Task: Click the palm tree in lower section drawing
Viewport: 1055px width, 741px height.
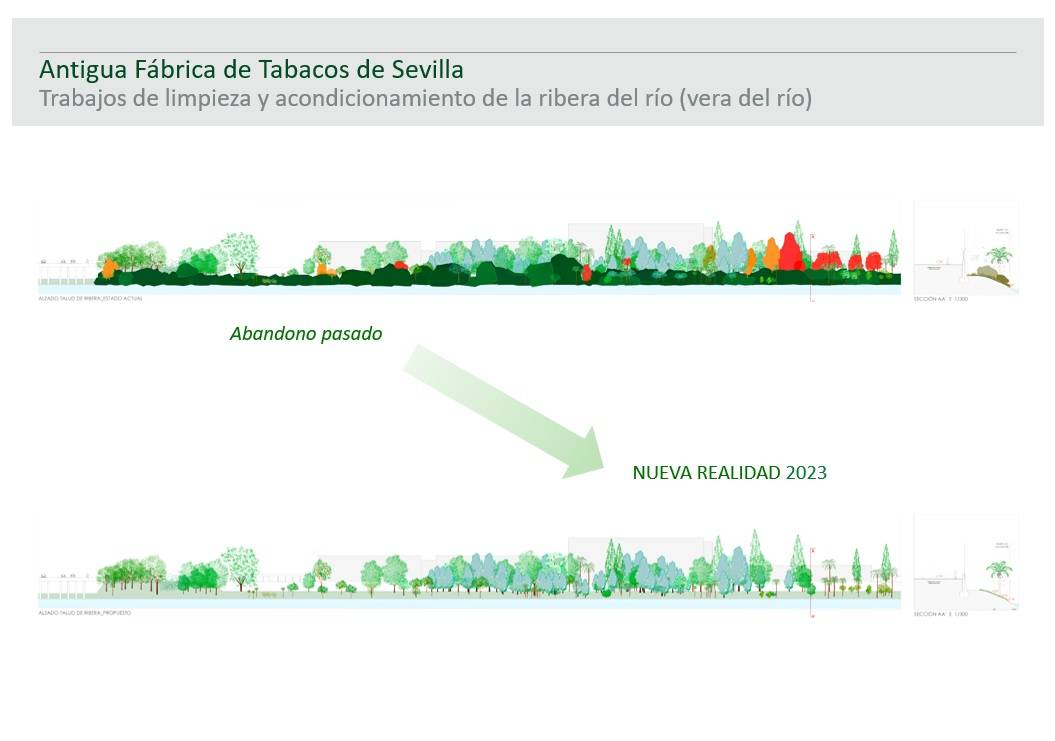Action: coord(997,575)
